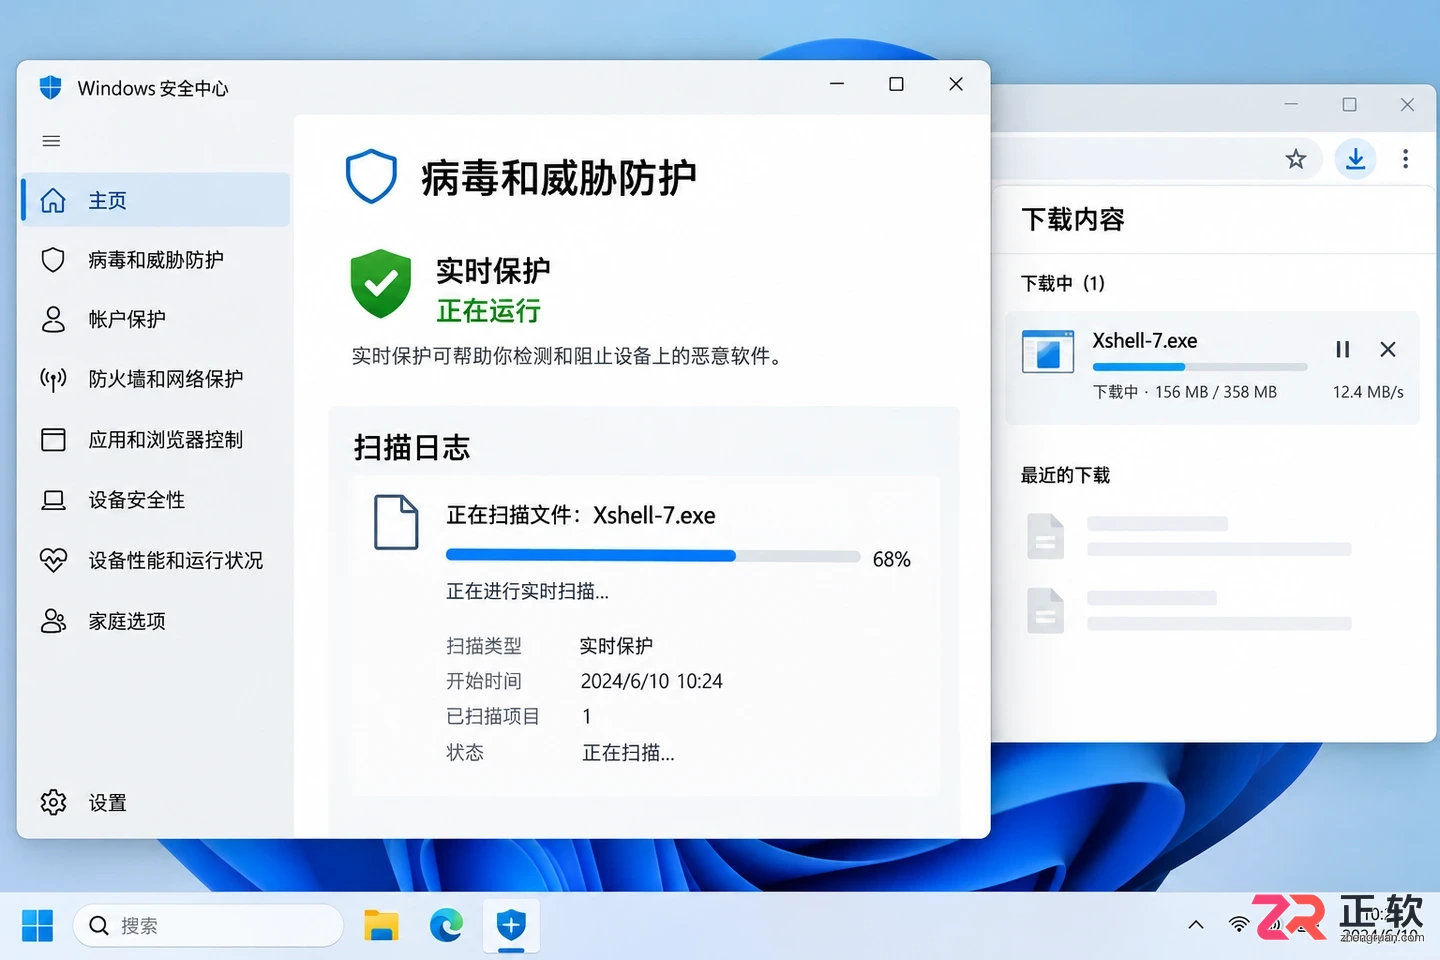
Task: Click the heart pulse icon for device health
Action: [x=53, y=560]
